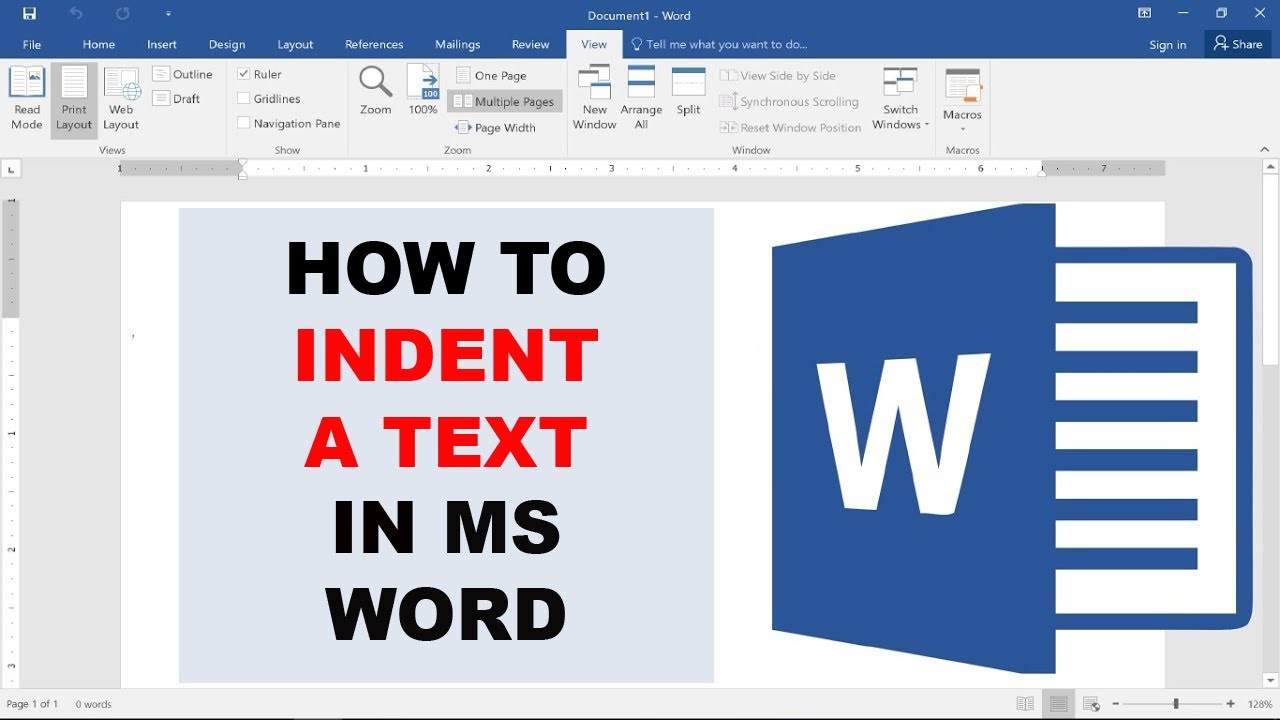Click Arrange All windows
This screenshot has width=1280, height=720.
[x=641, y=98]
